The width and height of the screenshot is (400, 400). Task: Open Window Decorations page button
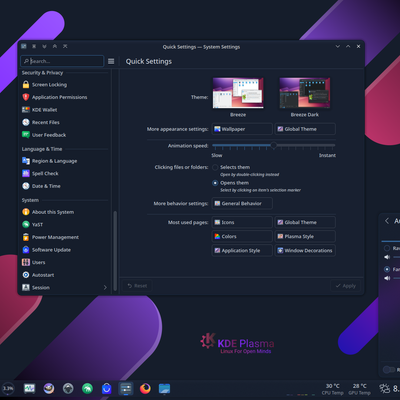pyautogui.click(x=305, y=250)
